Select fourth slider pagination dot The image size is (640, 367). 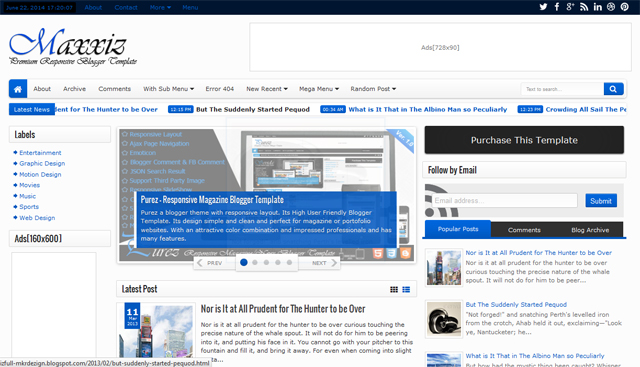tap(278, 262)
